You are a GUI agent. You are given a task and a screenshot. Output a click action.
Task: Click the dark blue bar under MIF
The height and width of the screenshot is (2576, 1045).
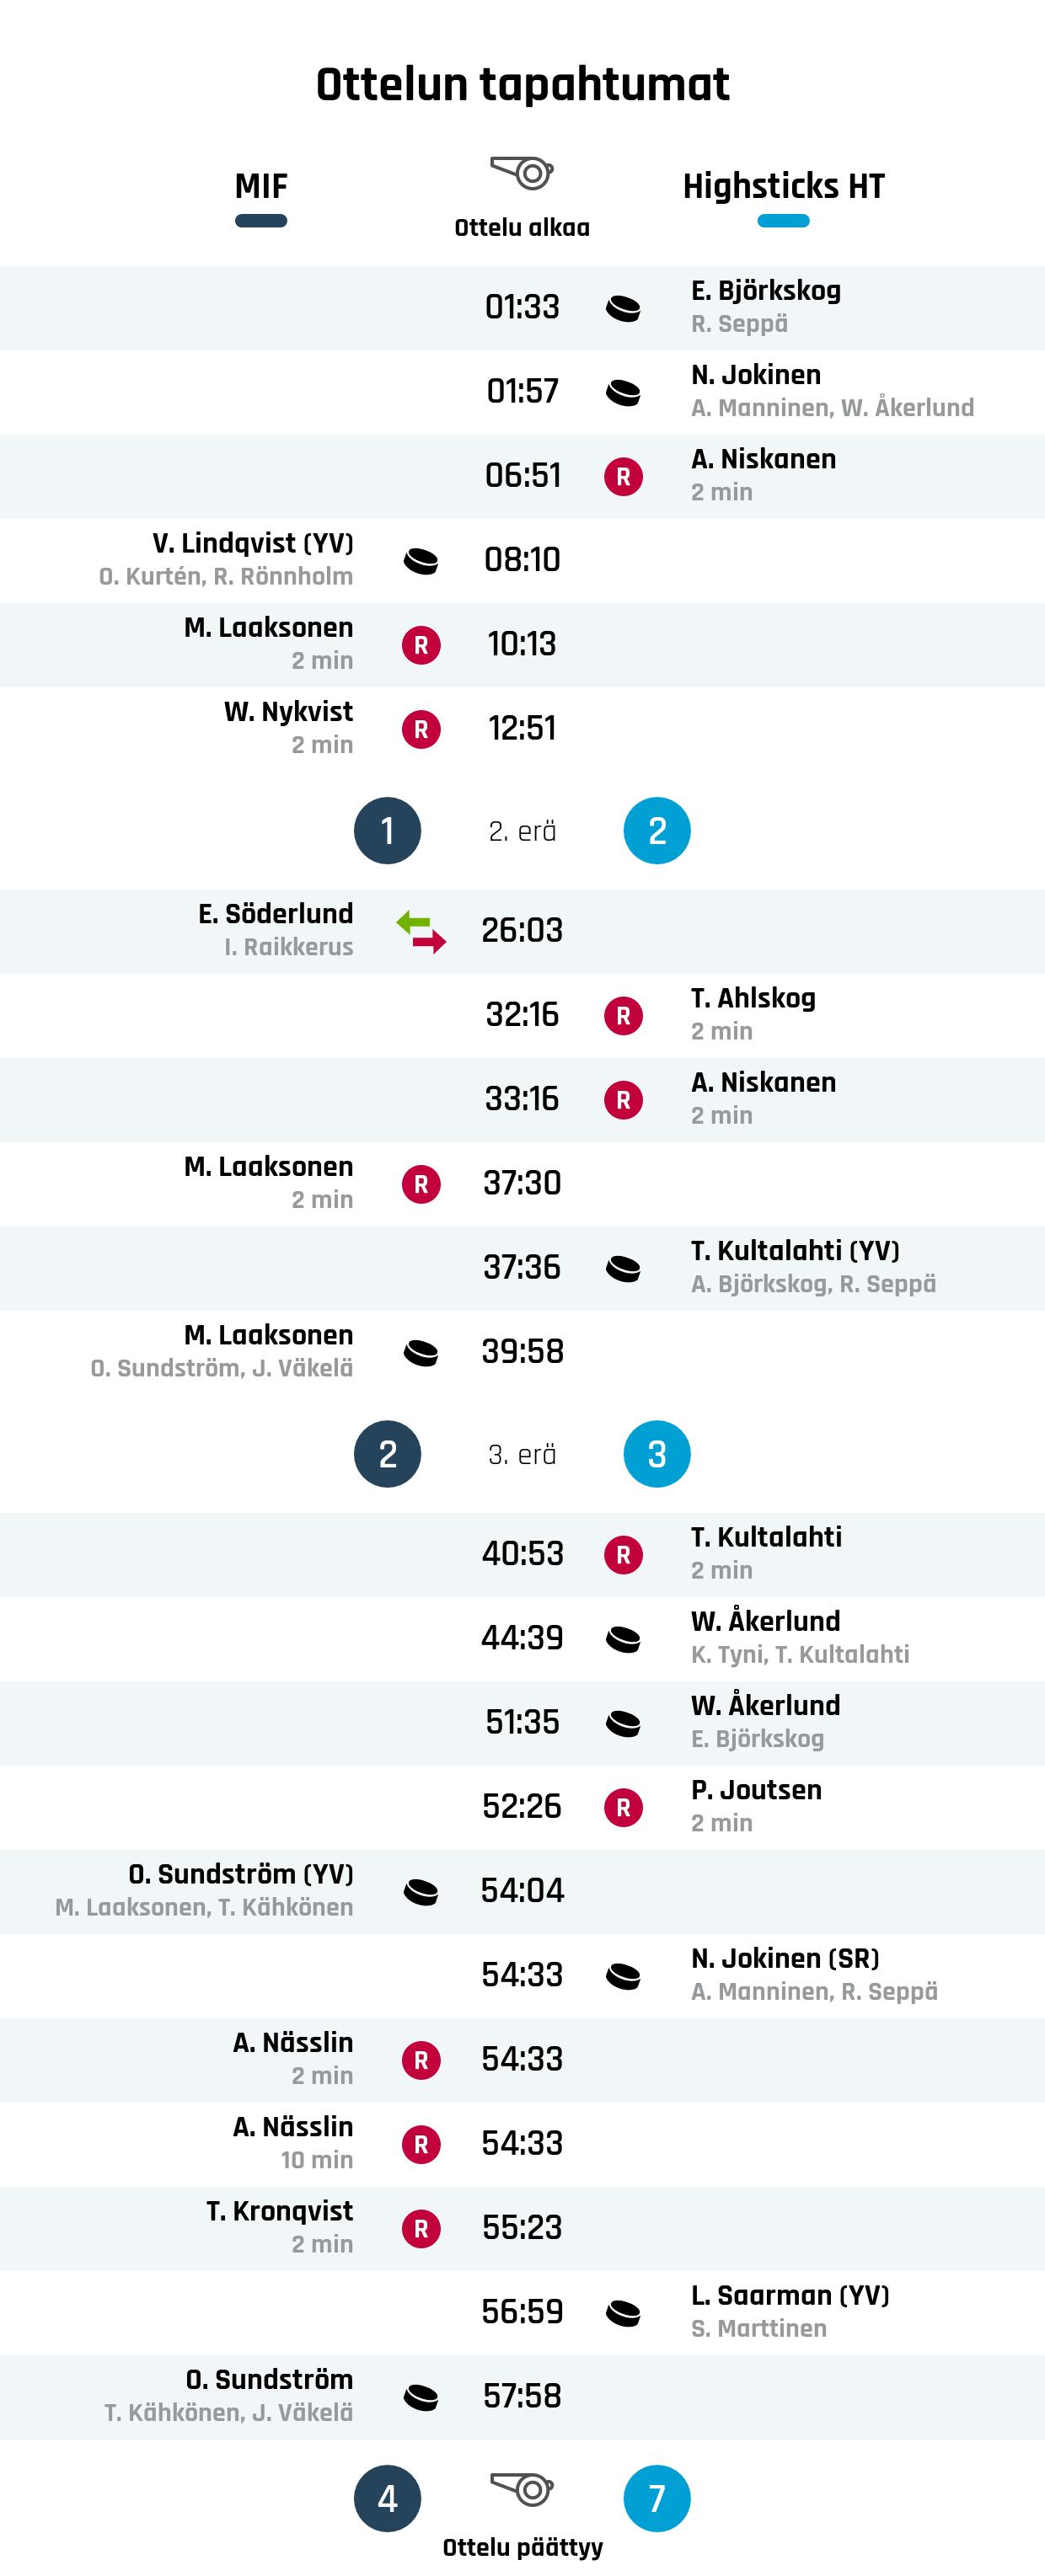click(261, 221)
